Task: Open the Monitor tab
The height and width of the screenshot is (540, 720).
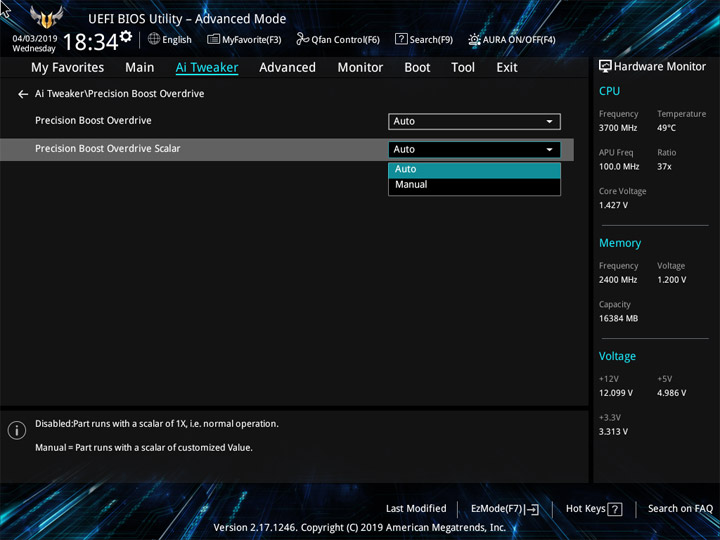Action: click(360, 68)
